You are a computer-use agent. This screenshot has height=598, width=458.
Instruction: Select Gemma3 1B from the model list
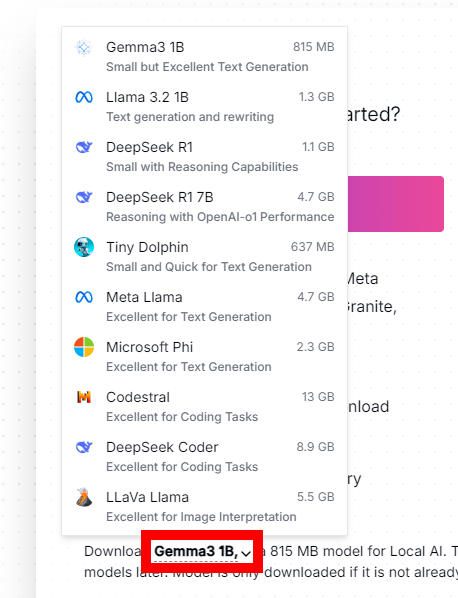tap(204, 57)
